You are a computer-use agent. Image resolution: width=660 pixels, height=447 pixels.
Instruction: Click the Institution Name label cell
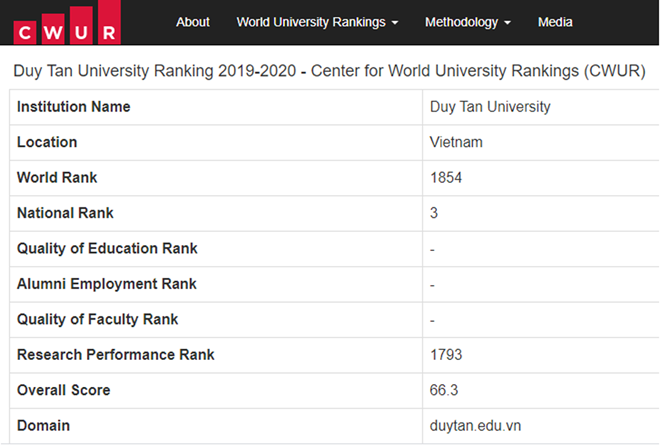(216, 107)
